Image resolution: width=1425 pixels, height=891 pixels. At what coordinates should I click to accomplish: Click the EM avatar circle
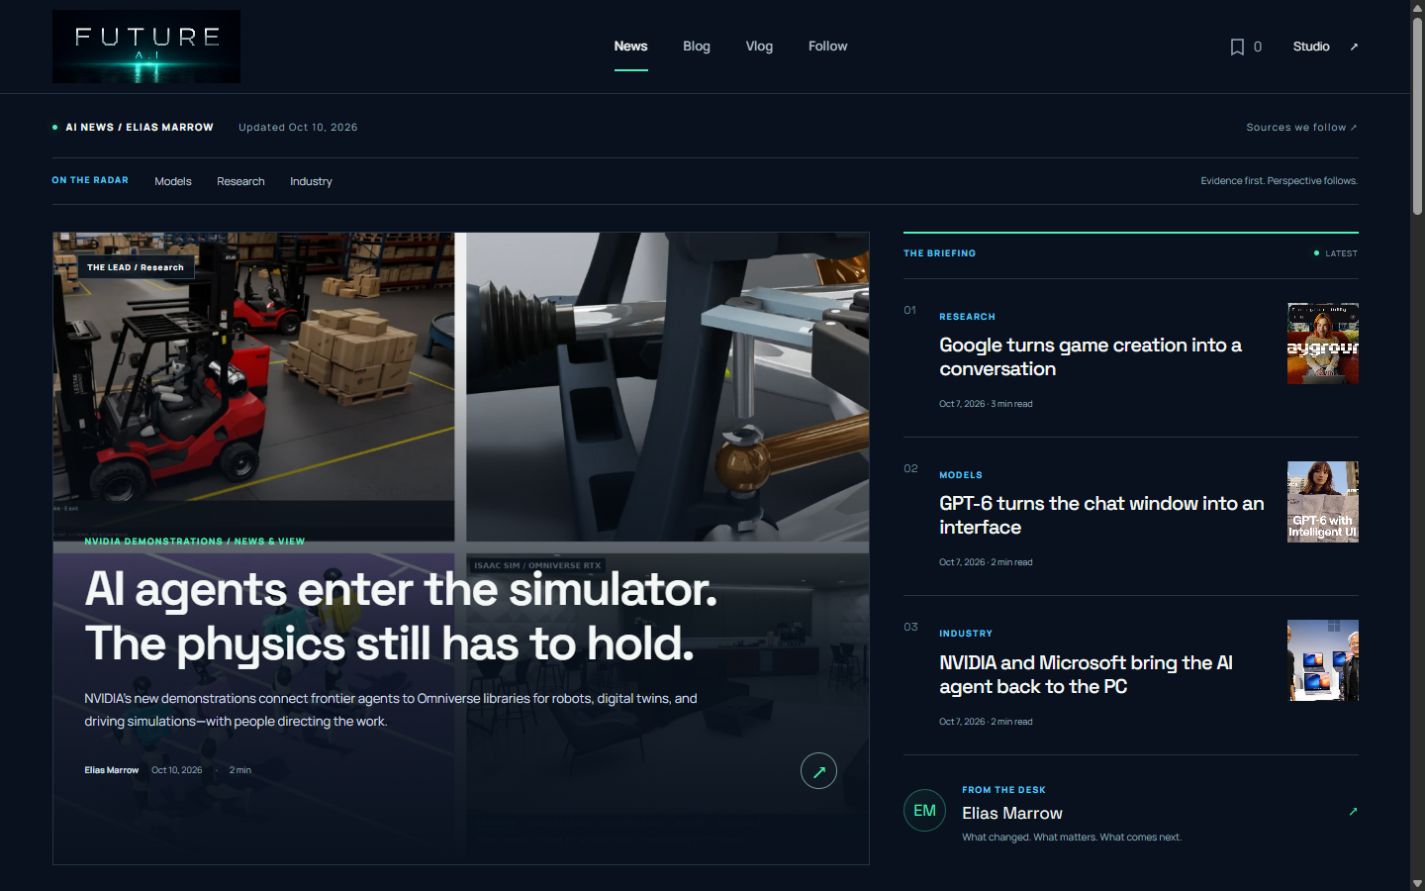pos(924,810)
